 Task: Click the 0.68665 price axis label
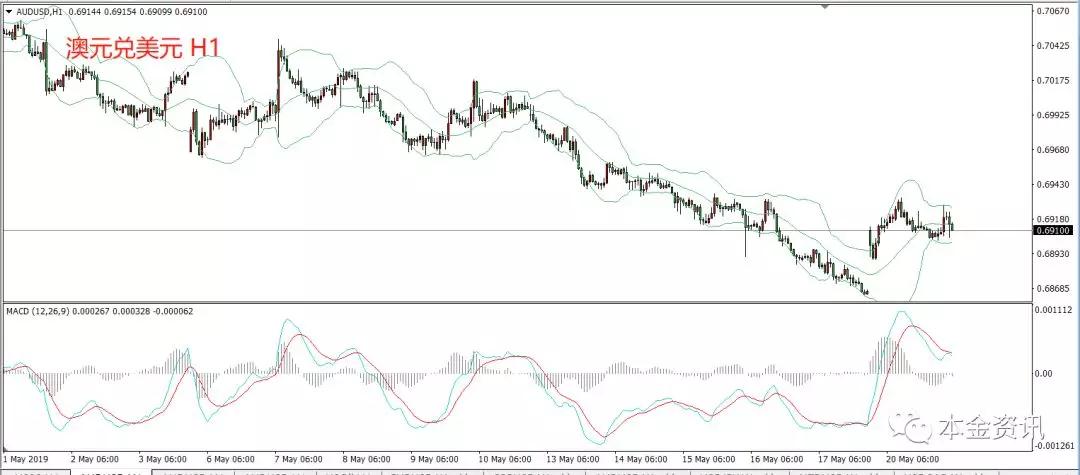point(1054,288)
